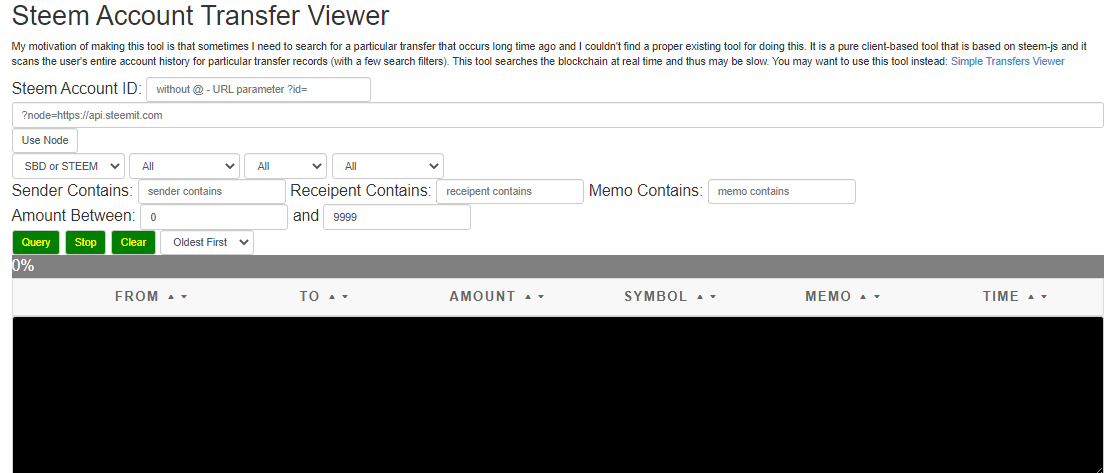The width and height of the screenshot is (1104, 473).
Task: Click the green Clear button
Action: tap(133, 242)
